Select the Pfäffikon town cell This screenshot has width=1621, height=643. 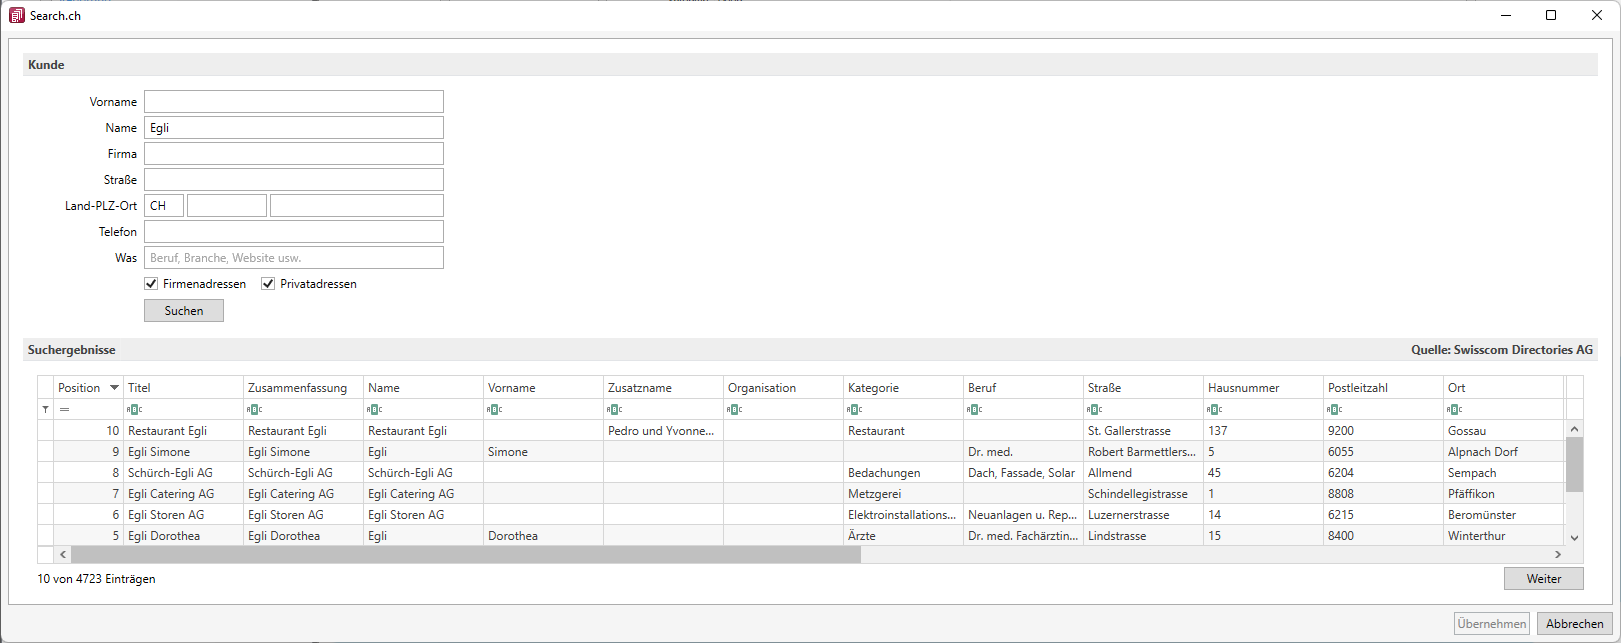click(1504, 494)
